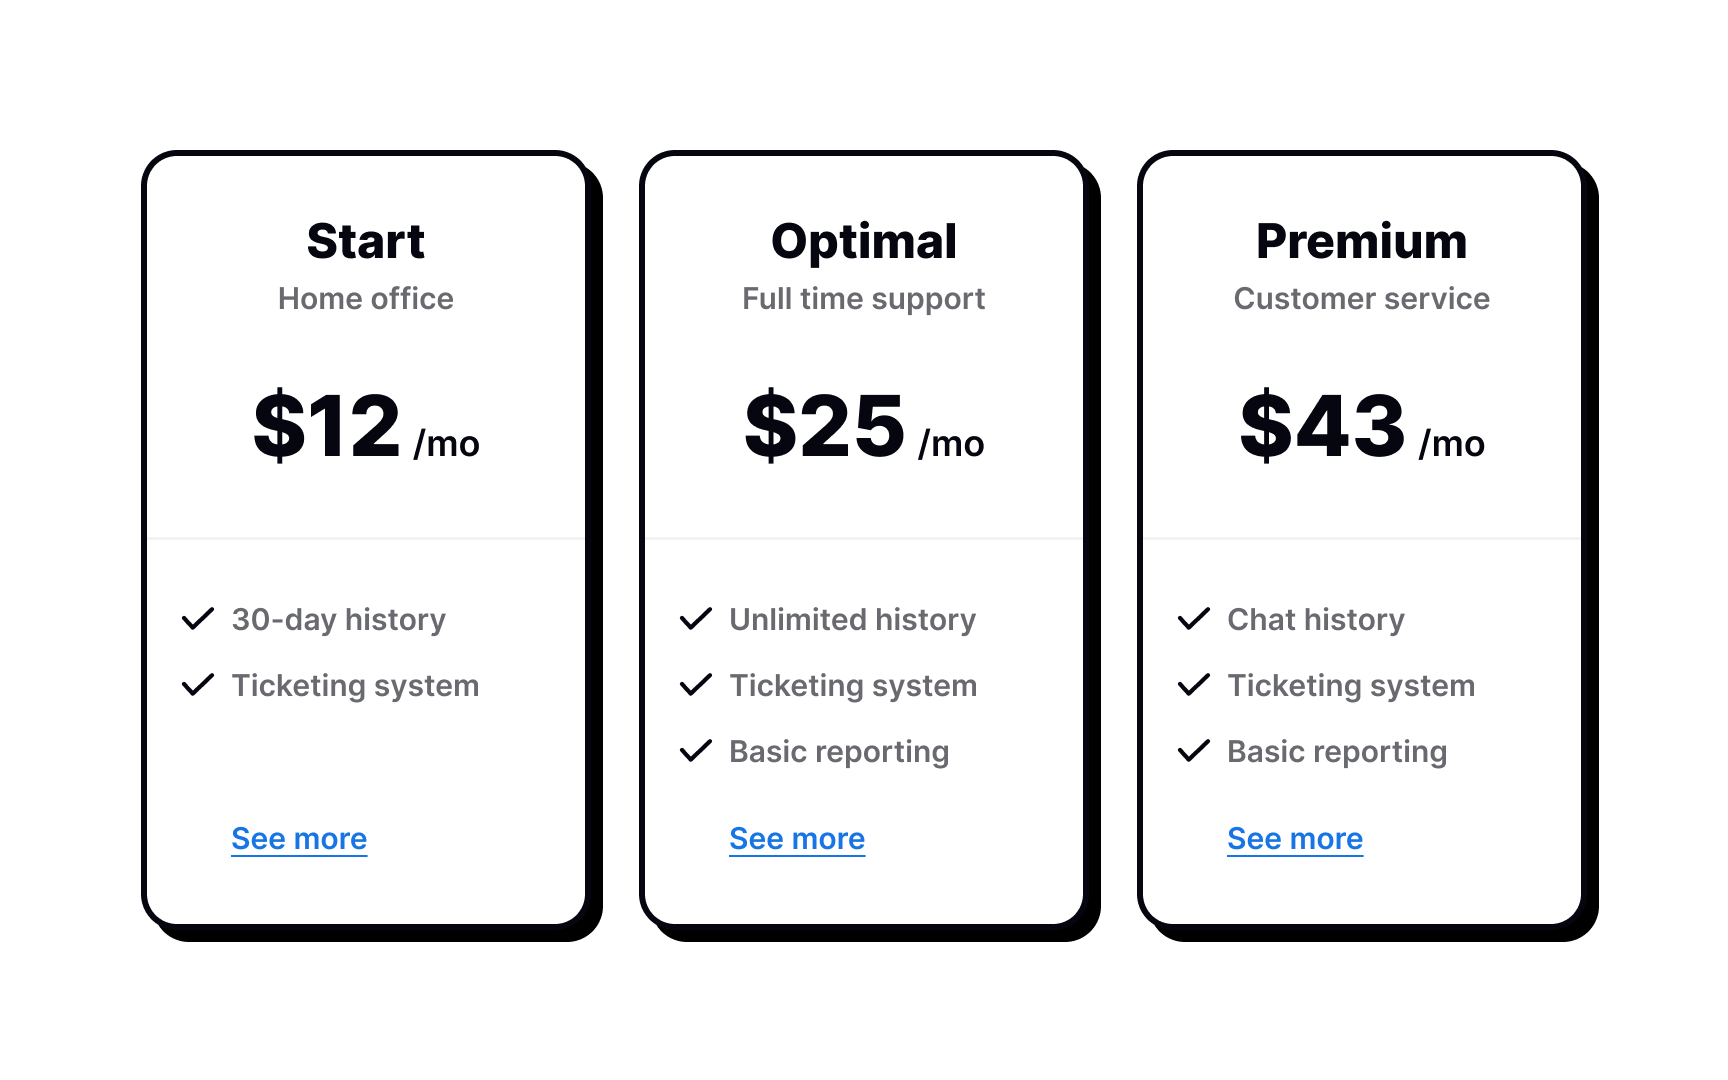1728x1080 pixels.
Task: Open See more under the Premium plan
Action: 1294,839
